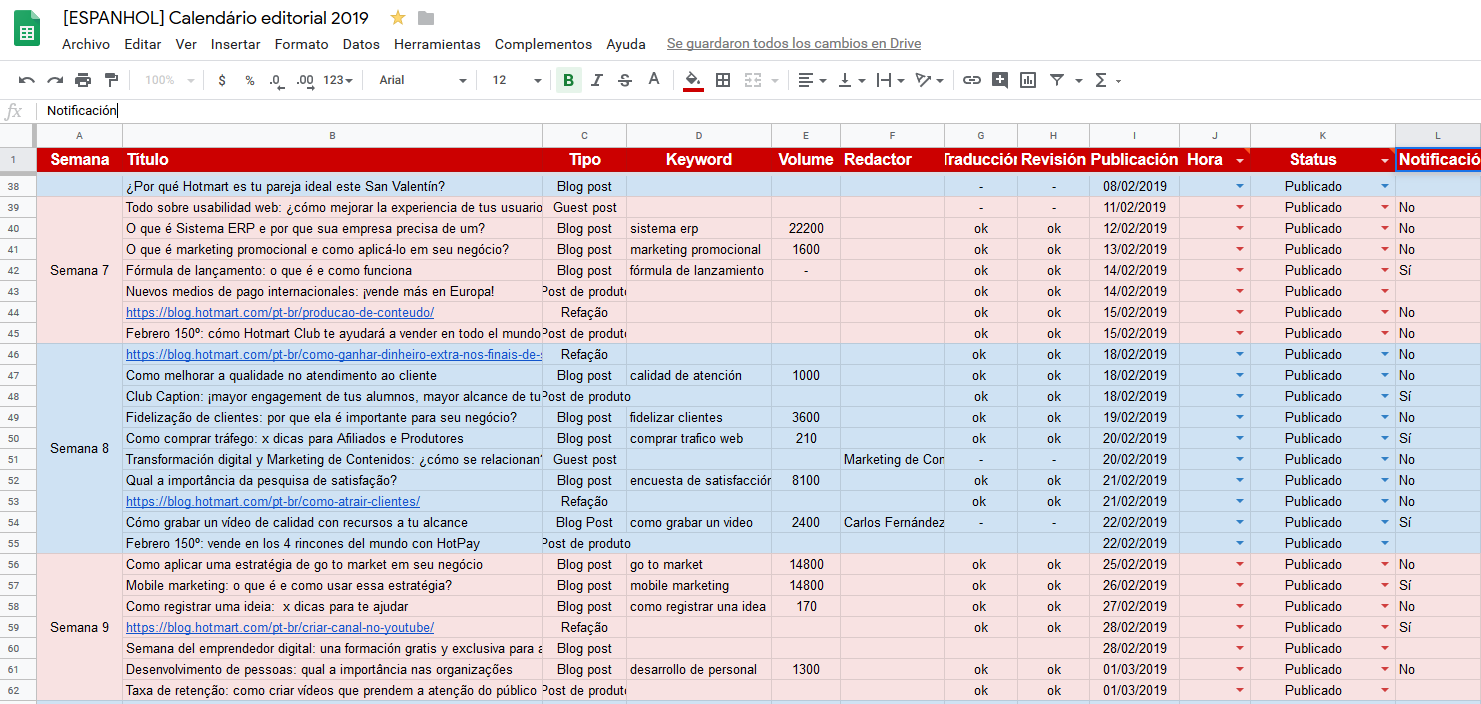Open the Formato menu
Viewport: 1481px width, 704px height.
coord(302,44)
